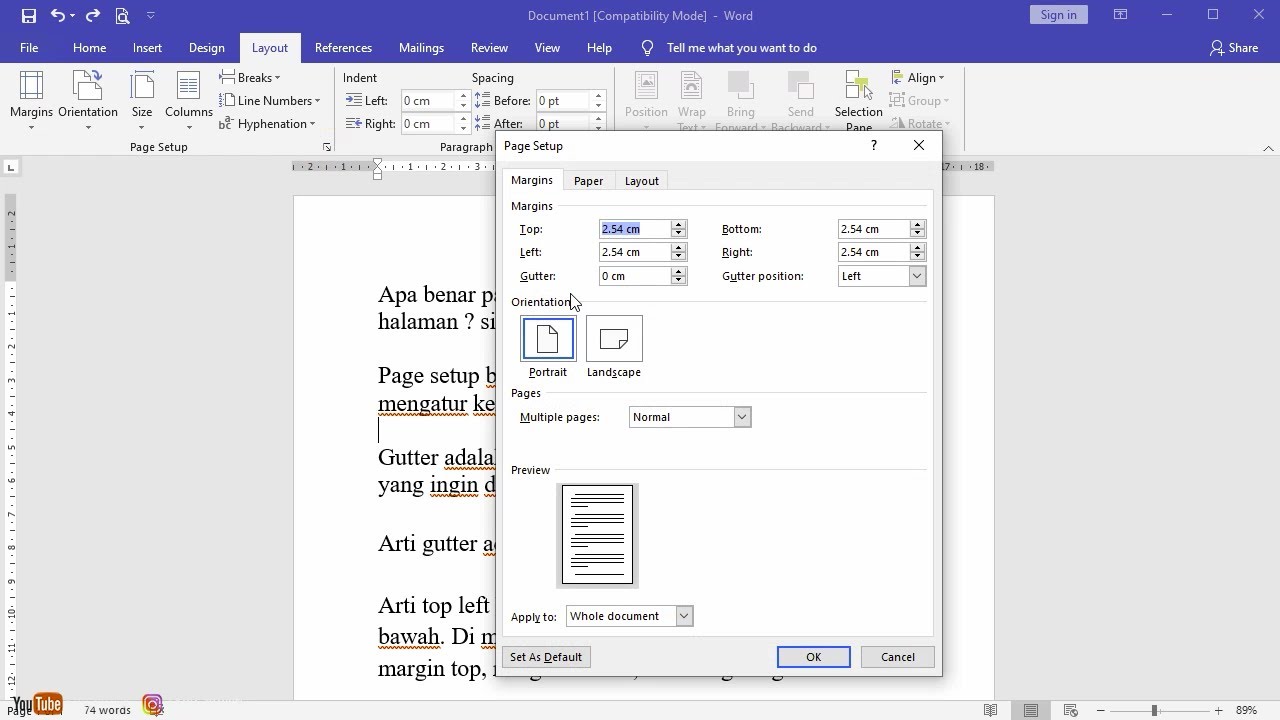Switch to Web Layout view icon
The image size is (1280, 720).
1070,710
